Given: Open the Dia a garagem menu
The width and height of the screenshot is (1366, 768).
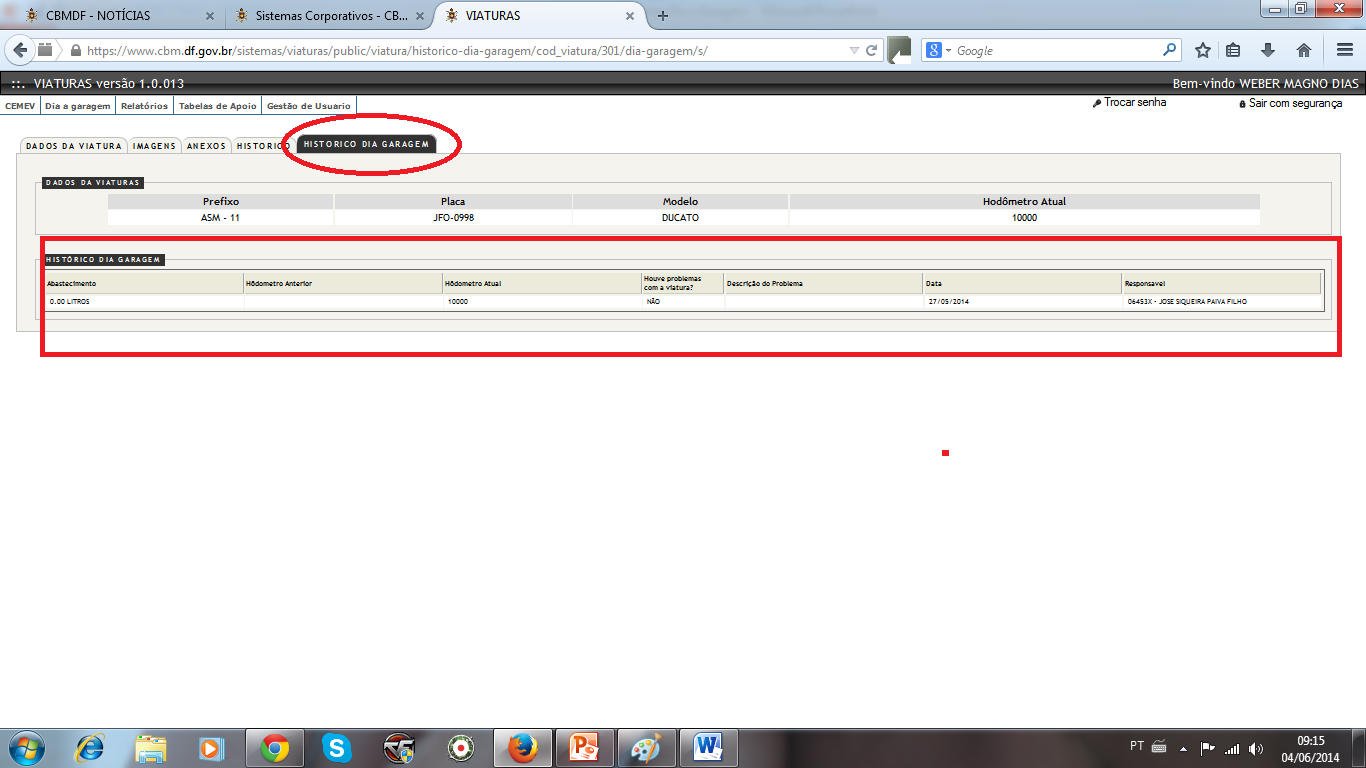Looking at the screenshot, I should point(78,106).
